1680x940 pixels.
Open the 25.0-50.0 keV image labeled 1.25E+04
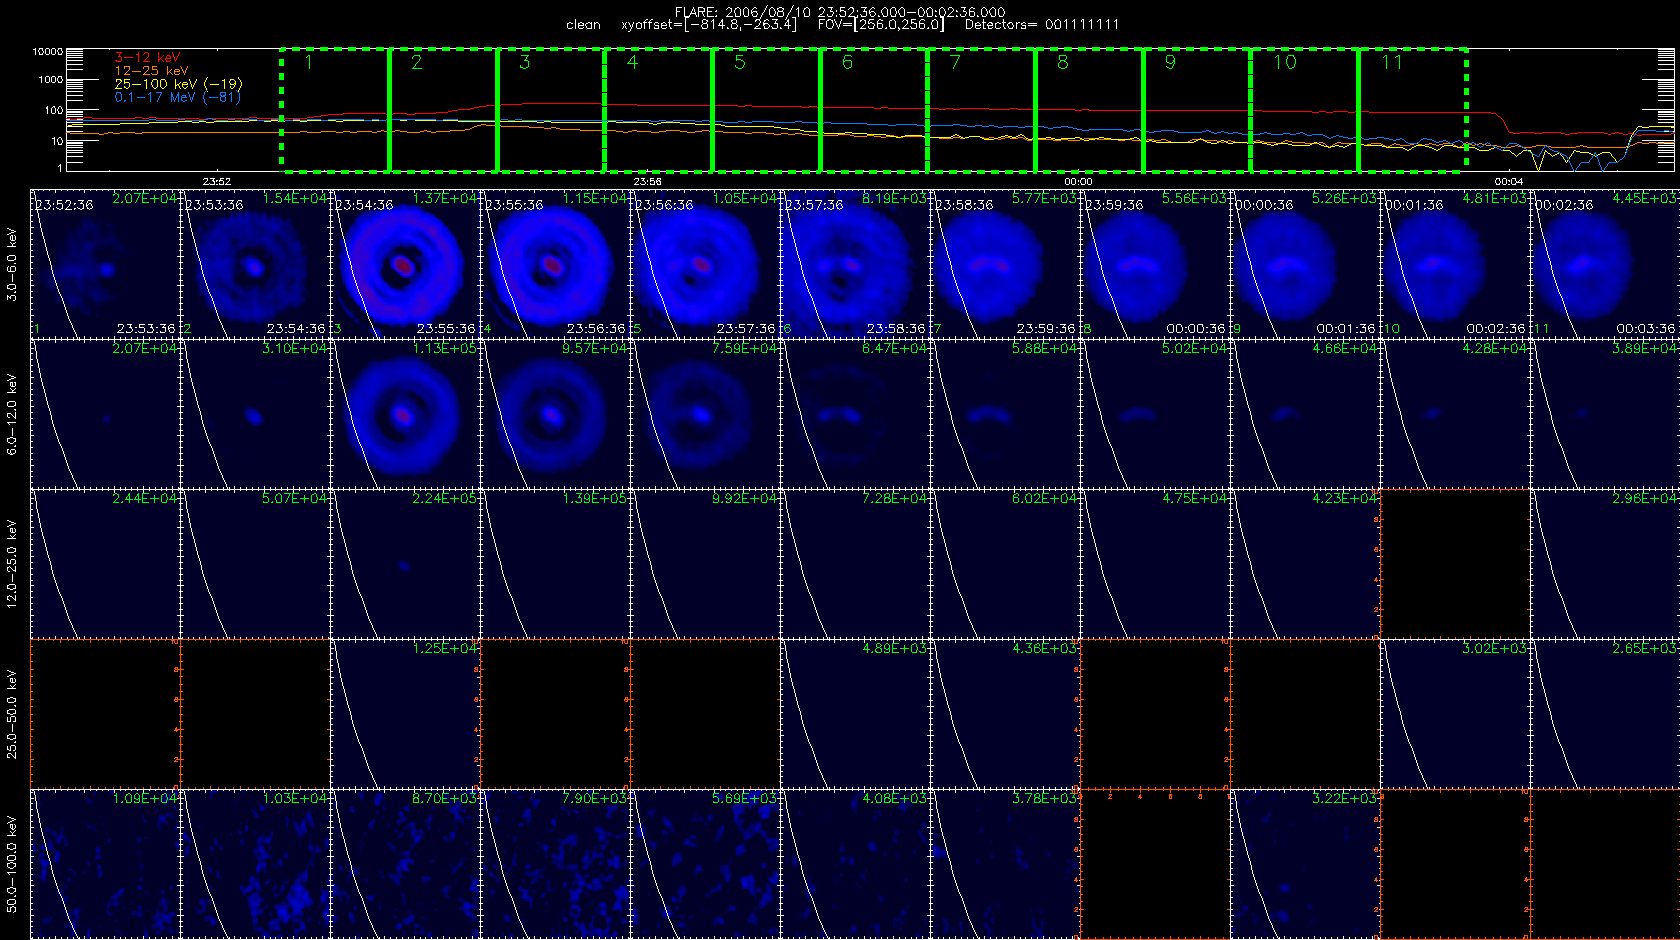coord(406,714)
